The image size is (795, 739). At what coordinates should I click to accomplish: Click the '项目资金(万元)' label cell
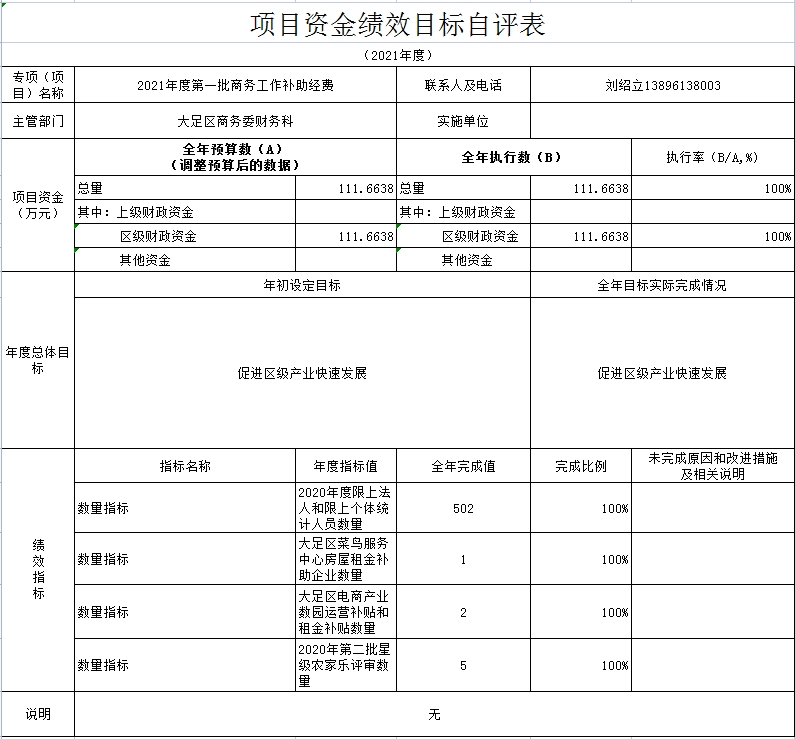(x=38, y=205)
